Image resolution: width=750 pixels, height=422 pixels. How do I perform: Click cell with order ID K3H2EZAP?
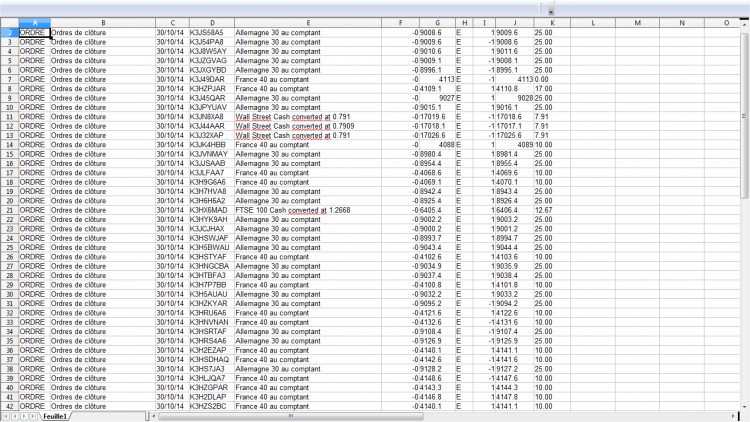[212, 350]
